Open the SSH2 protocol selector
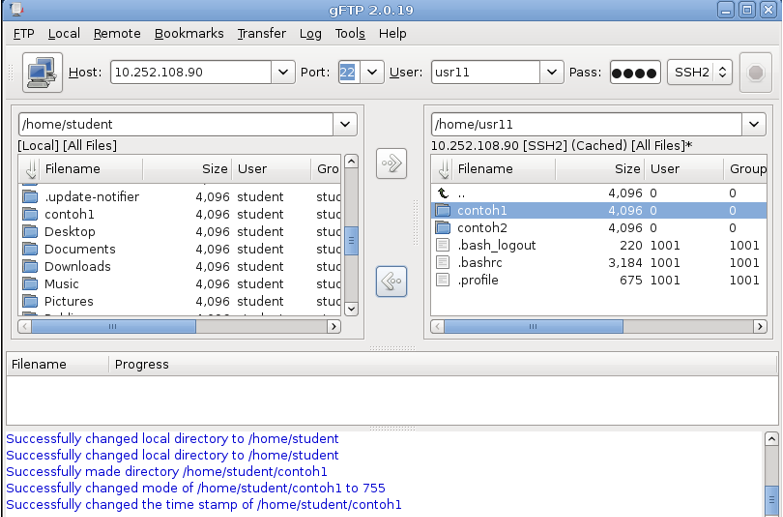This screenshot has height=517, width=783. (700, 72)
